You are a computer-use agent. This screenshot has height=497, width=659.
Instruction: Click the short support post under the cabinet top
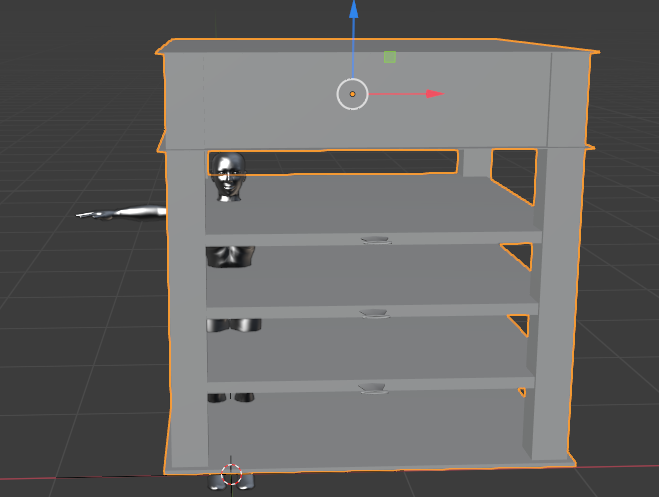coord(476,162)
